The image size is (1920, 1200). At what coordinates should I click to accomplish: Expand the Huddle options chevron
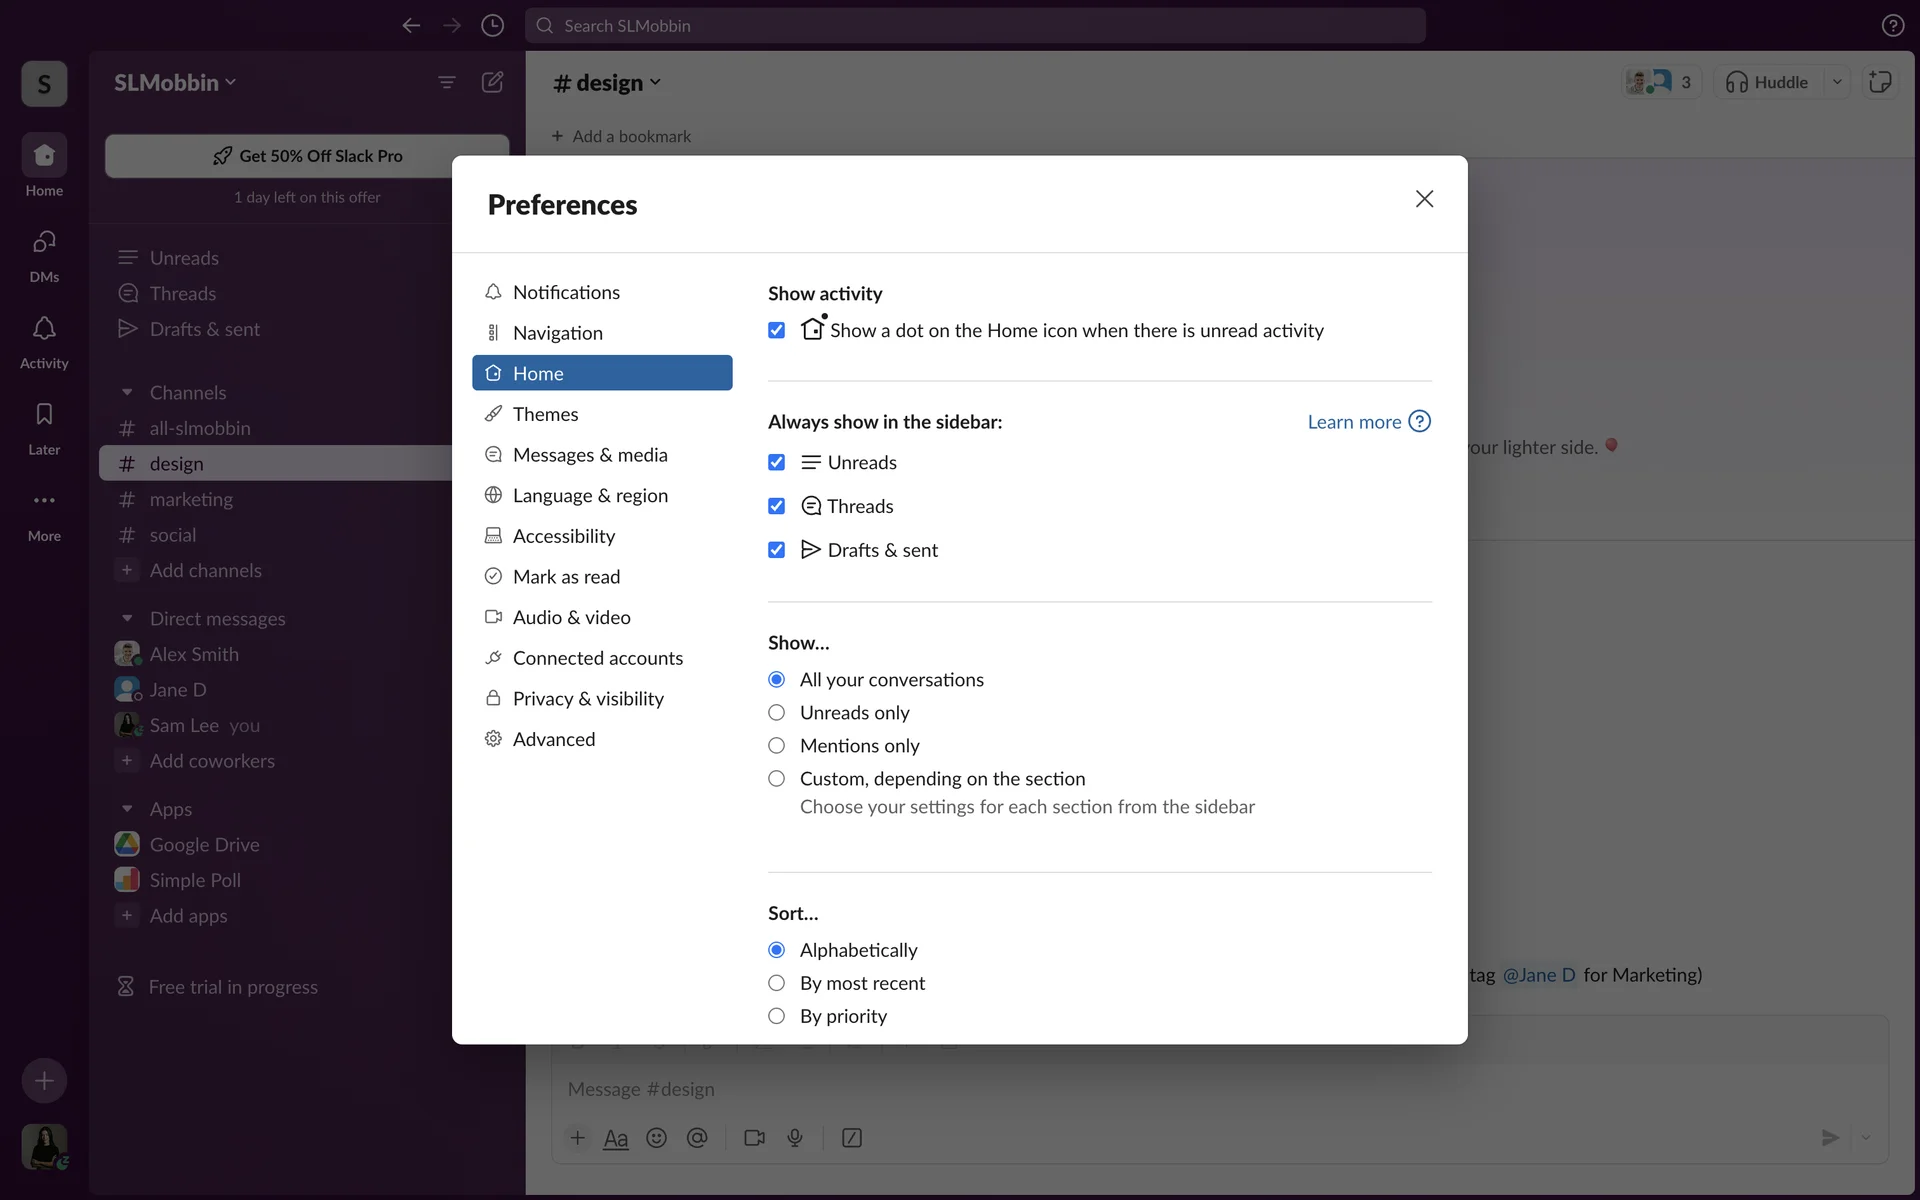tap(1837, 82)
